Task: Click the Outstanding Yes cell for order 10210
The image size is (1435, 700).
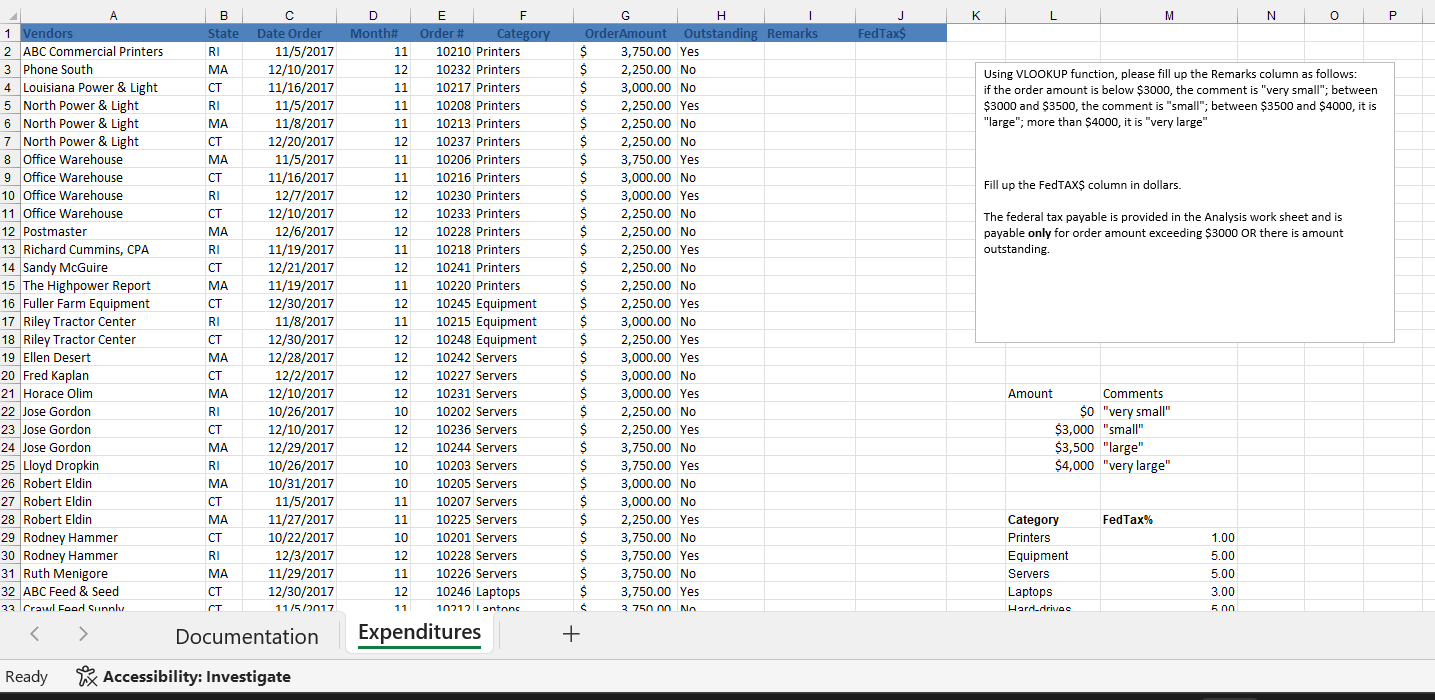Action: [x=720, y=51]
